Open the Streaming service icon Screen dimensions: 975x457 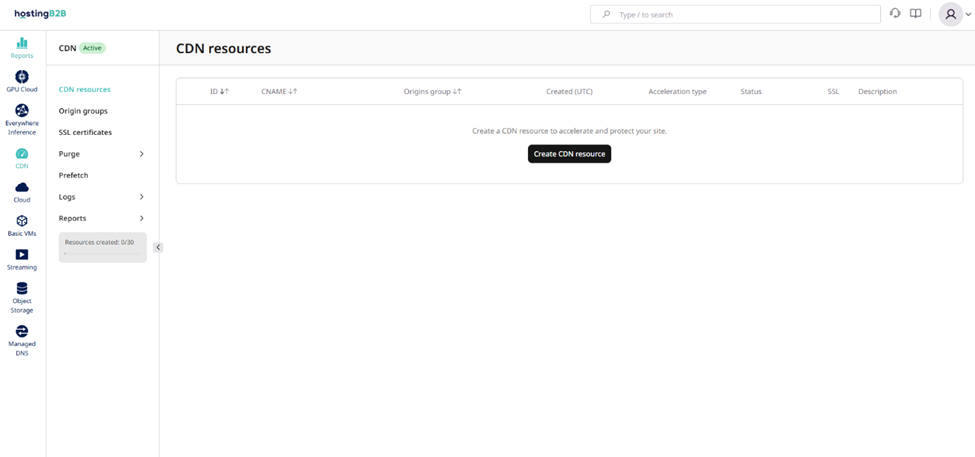point(22,256)
